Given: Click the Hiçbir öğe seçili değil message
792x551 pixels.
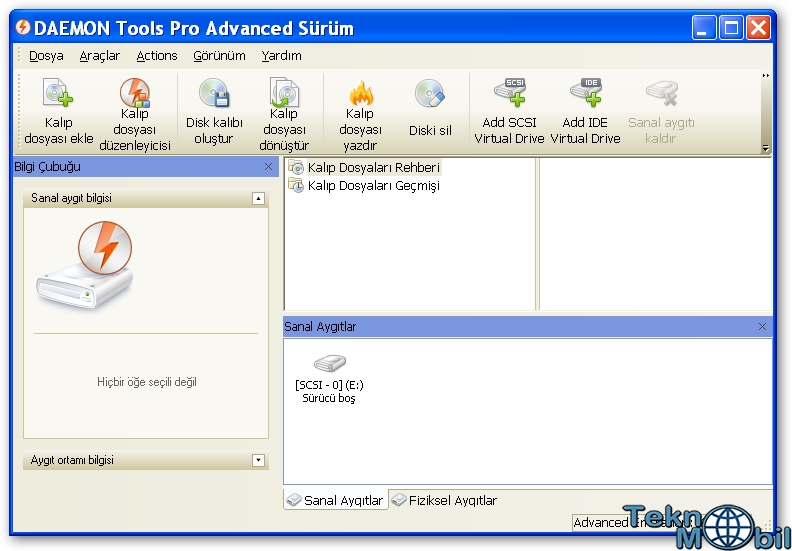Looking at the screenshot, I should click(x=146, y=382).
